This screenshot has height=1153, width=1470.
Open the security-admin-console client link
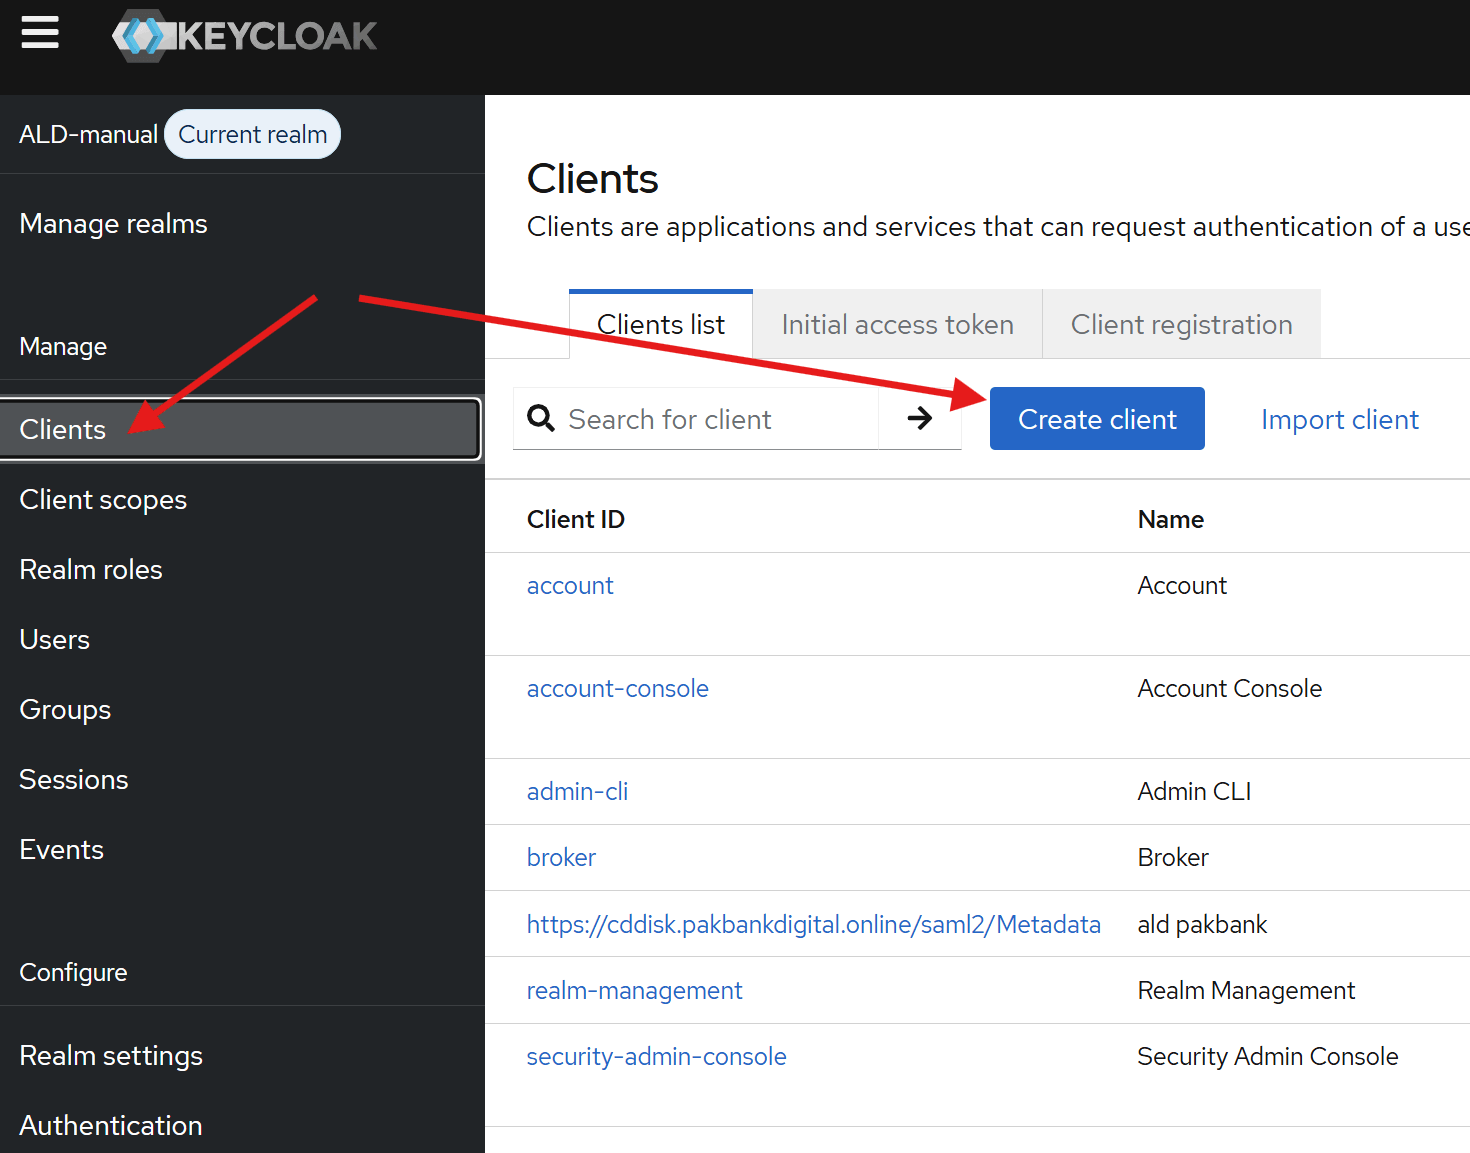tap(656, 1056)
